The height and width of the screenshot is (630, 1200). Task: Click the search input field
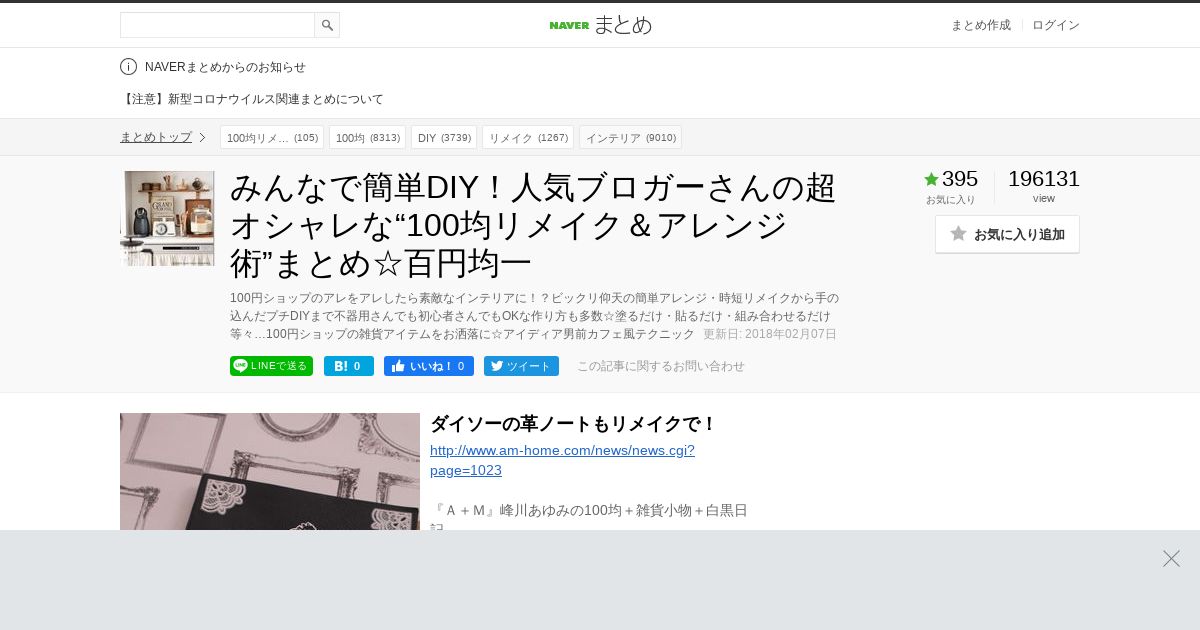pos(217,25)
